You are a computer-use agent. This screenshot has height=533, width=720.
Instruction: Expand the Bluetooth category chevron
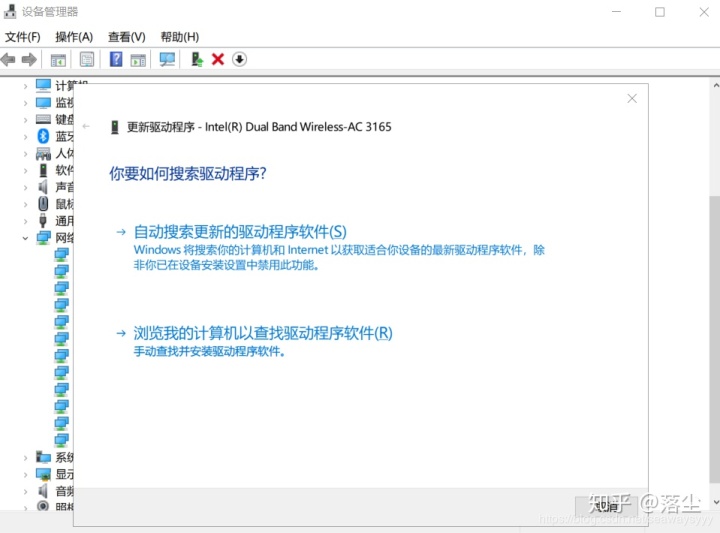(26, 136)
